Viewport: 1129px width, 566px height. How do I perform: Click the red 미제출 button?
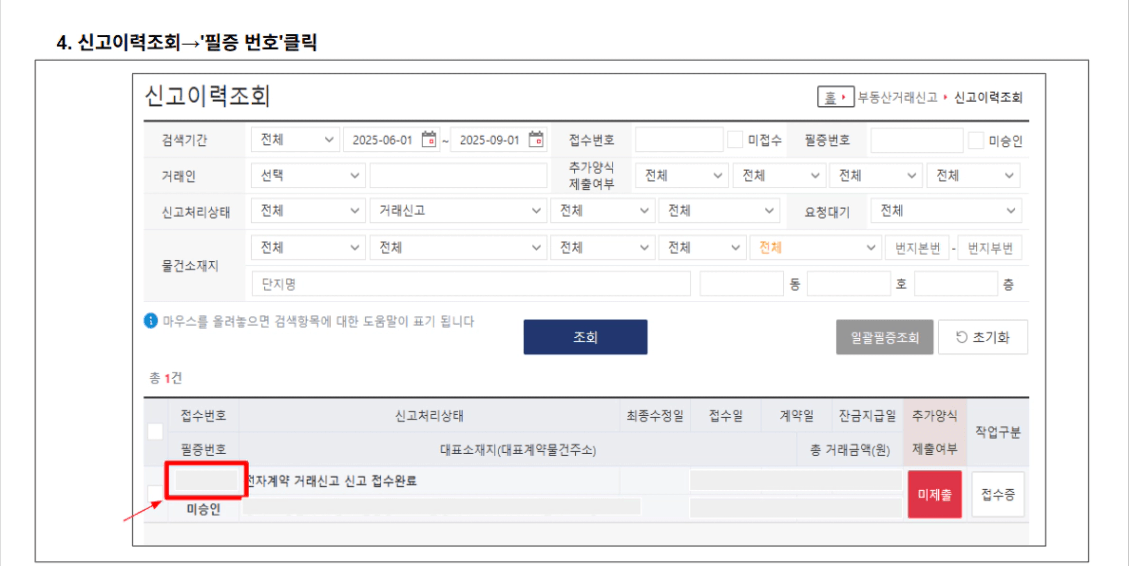pyautogui.click(x=934, y=494)
